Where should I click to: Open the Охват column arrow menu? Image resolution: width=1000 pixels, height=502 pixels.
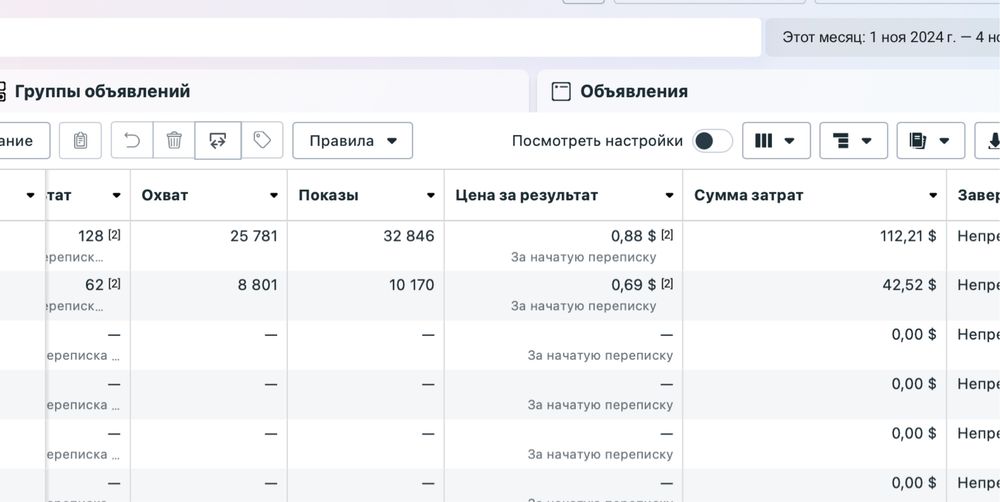click(274, 195)
